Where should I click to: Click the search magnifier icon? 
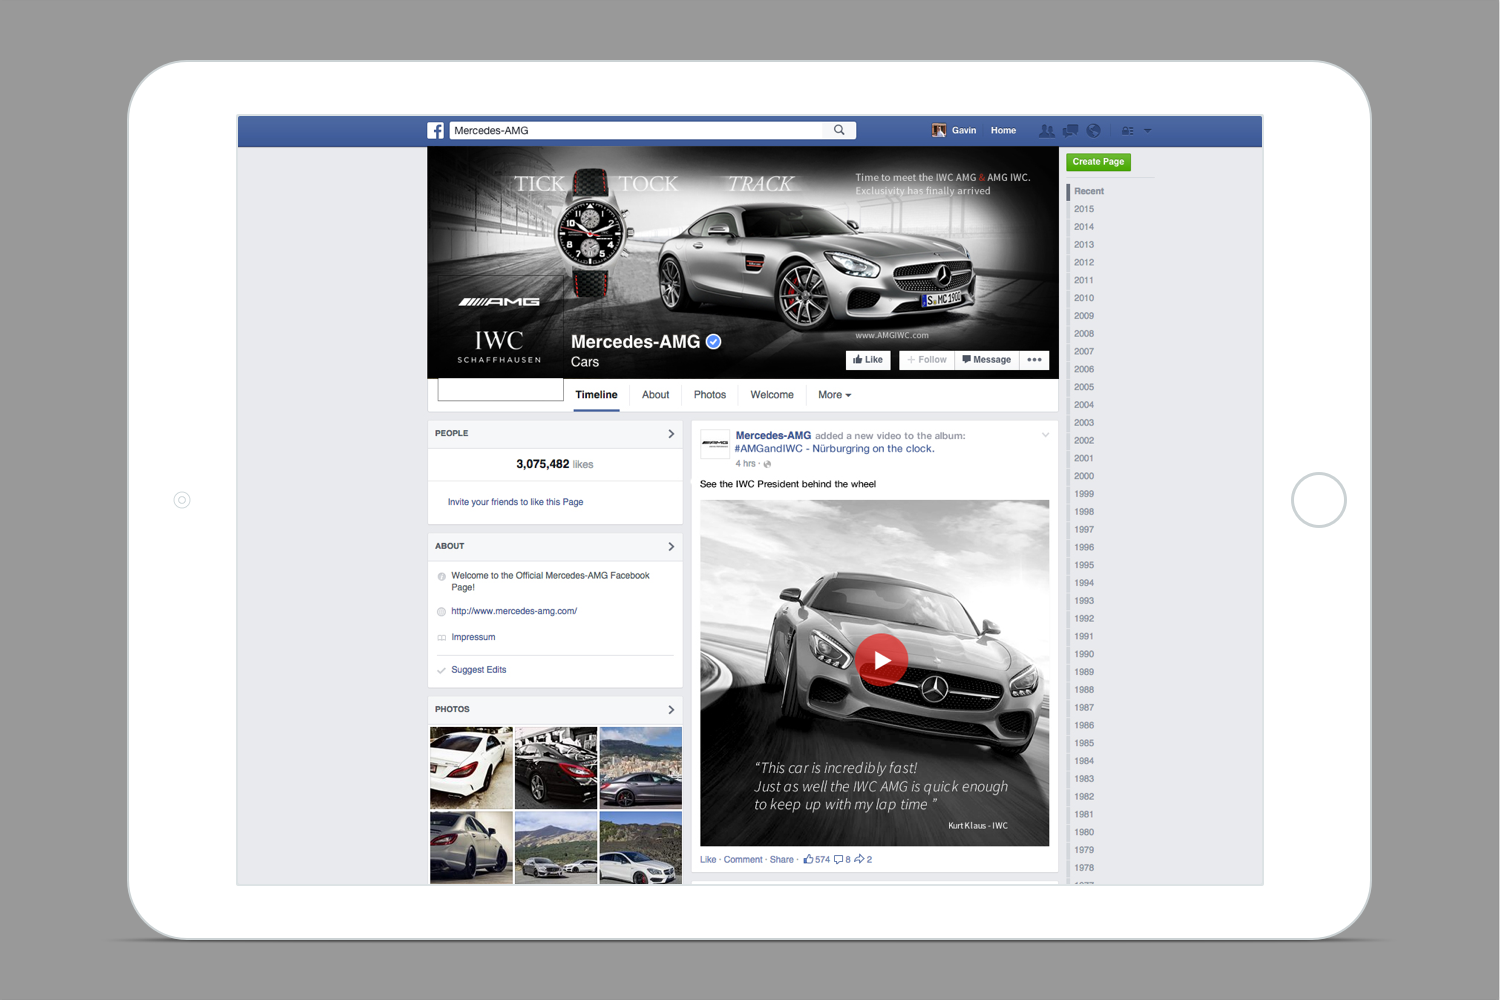click(x=839, y=130)
